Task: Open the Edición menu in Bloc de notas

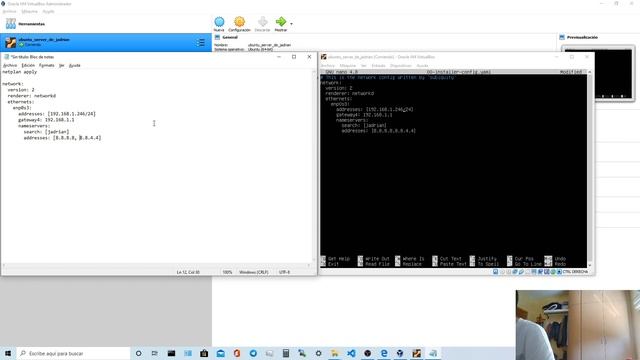Action: [28, 65]
